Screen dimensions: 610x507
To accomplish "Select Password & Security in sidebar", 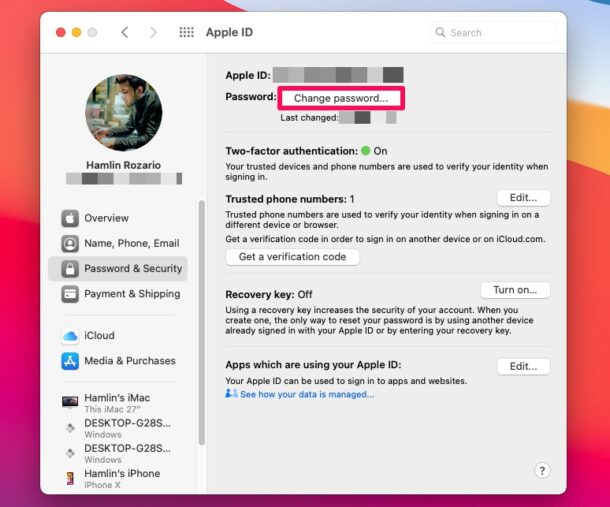I will click(x=118, y=268).
